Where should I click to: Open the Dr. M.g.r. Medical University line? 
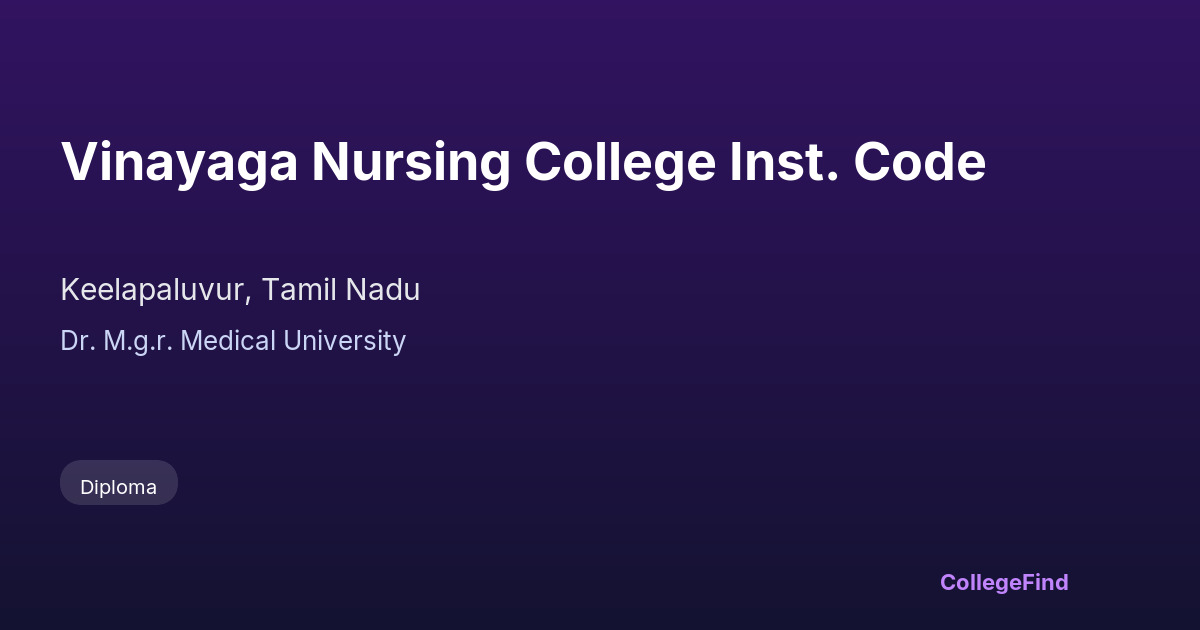pos(233,341)
